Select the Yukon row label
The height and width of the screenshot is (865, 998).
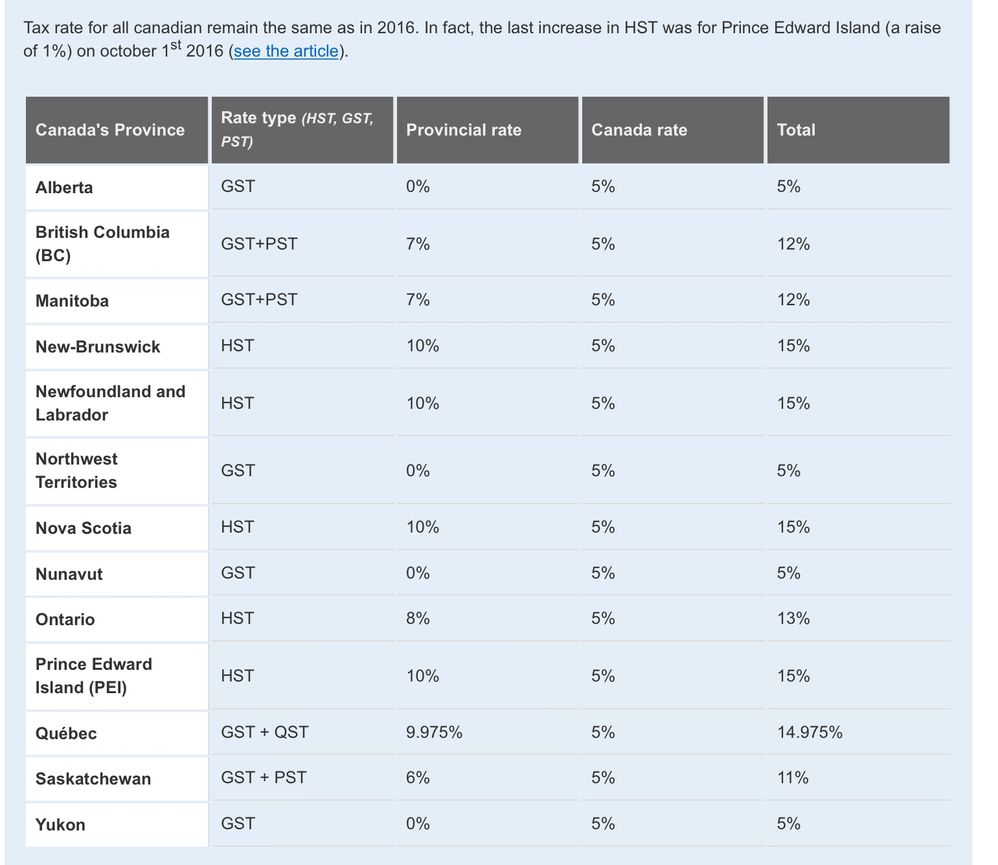pyautogui.click(x=60, y=825)
